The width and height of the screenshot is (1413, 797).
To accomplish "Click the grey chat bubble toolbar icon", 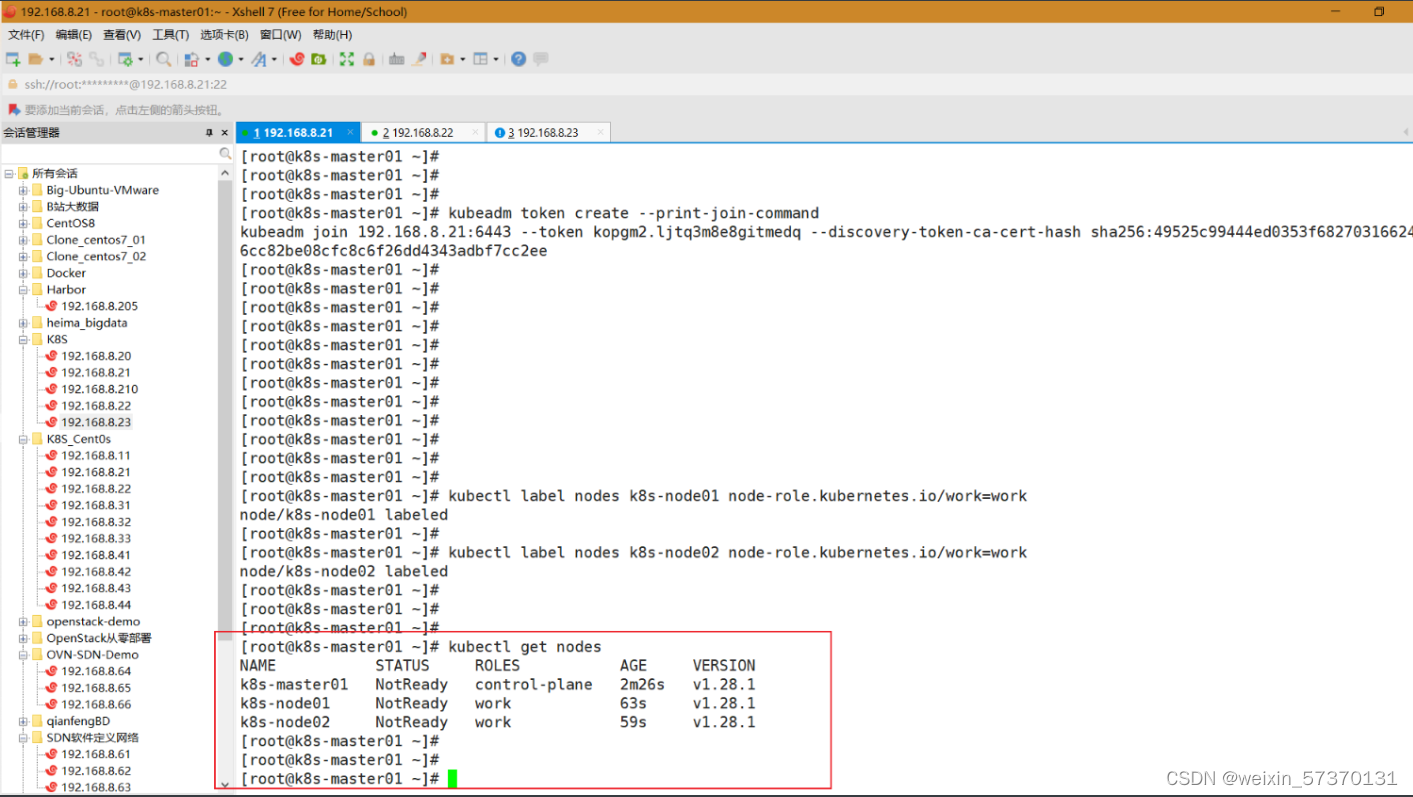I will (x=540, y=59).
